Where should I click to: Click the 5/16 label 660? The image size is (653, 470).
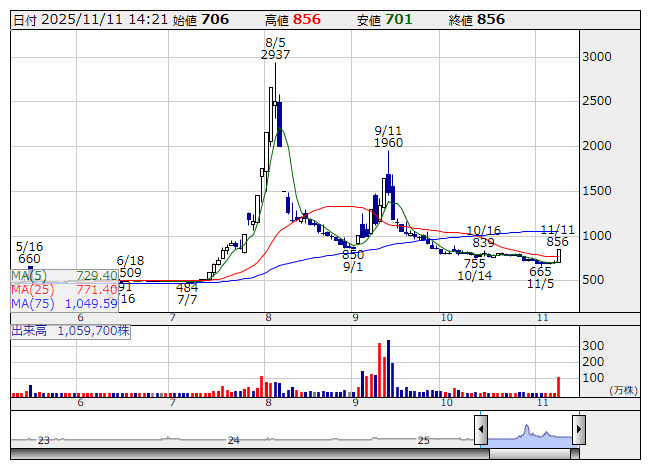pos(28,259)
